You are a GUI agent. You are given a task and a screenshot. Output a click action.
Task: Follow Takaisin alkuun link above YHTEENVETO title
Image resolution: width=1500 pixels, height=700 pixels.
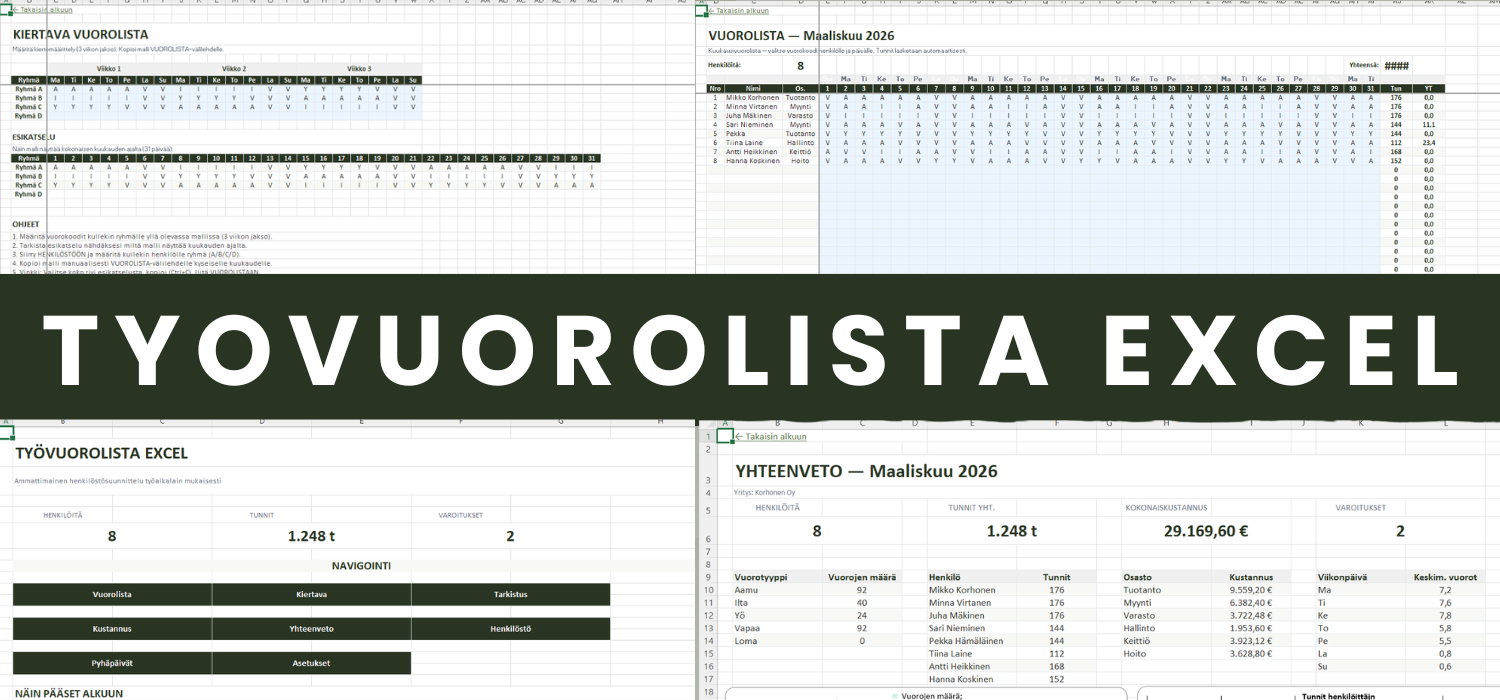(770, 437)
